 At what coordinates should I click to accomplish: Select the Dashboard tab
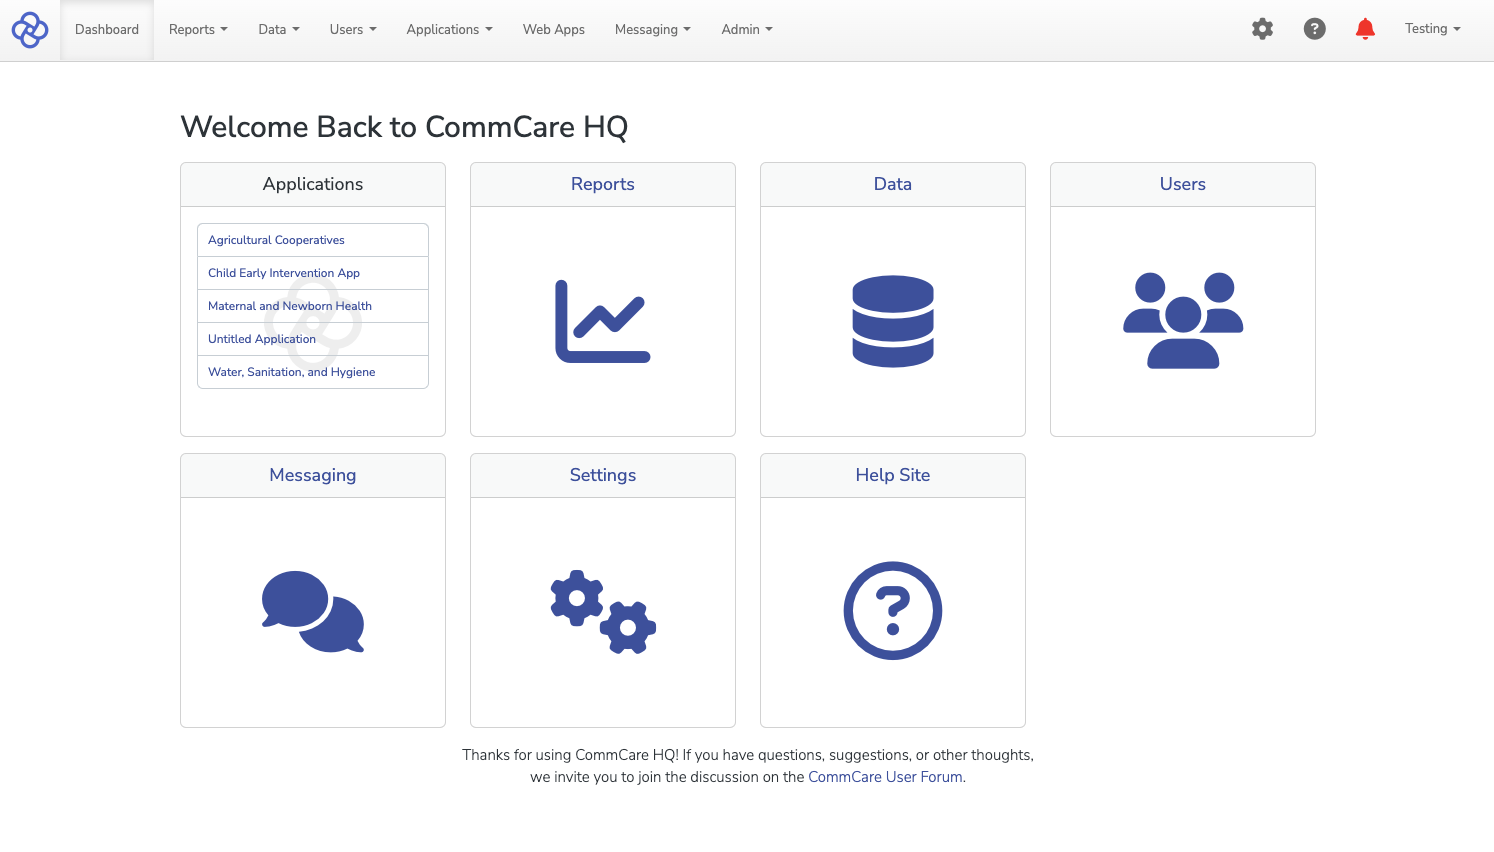(x=107, y=30)
